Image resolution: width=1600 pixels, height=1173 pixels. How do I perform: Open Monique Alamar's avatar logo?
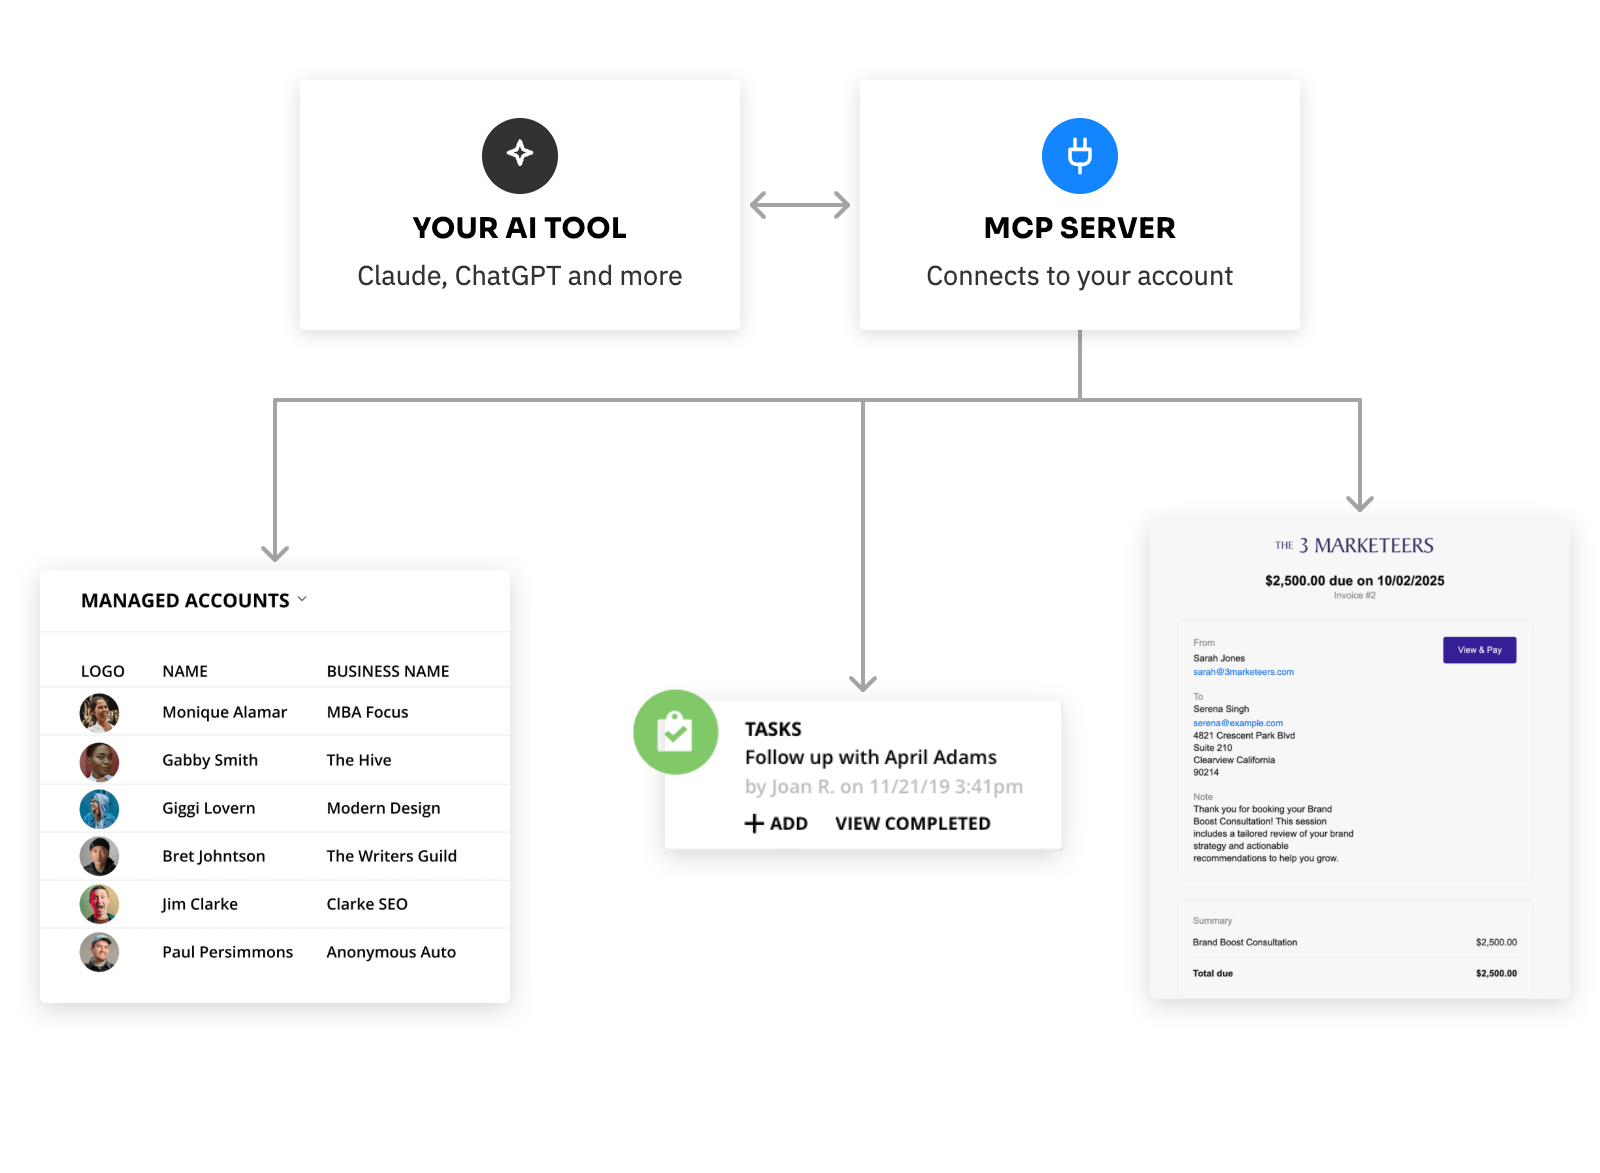click(99, 713)
